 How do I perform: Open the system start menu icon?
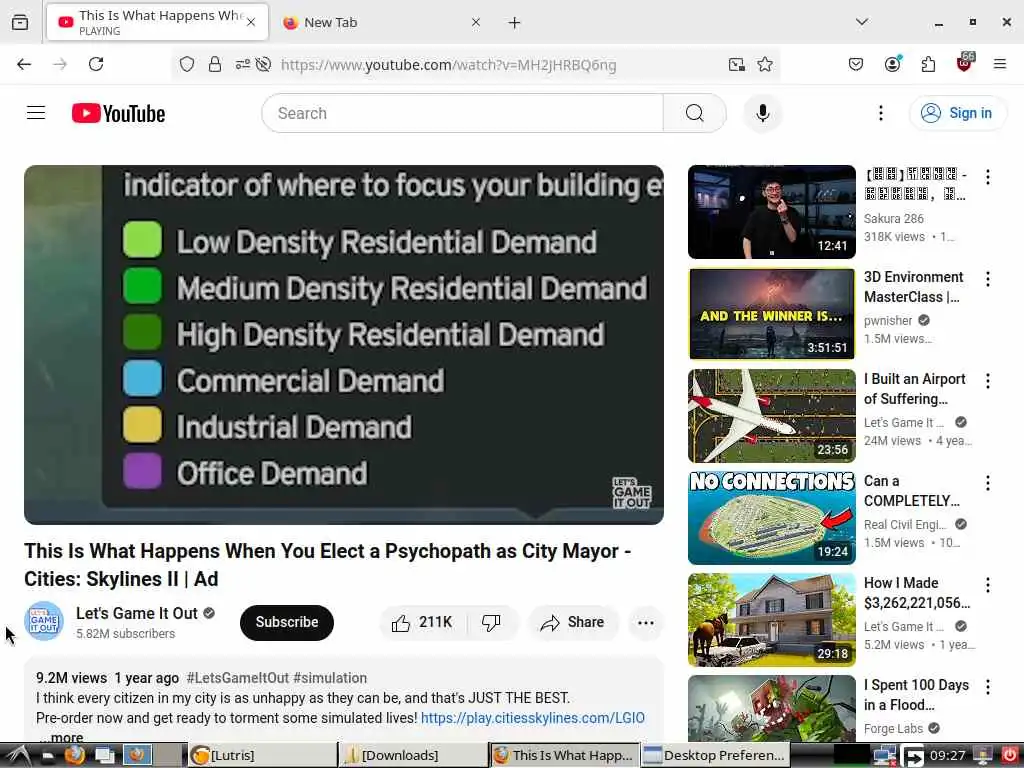coord(17,755)
